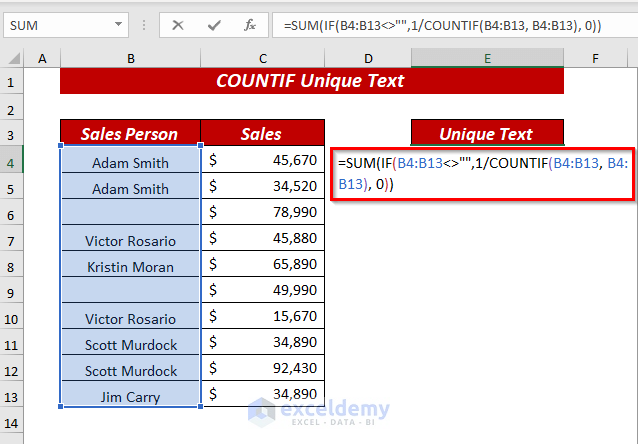Select the 'Sales Person' header cell
The width and height of the screenshot is (638, 444).
[x=131, y=133]
